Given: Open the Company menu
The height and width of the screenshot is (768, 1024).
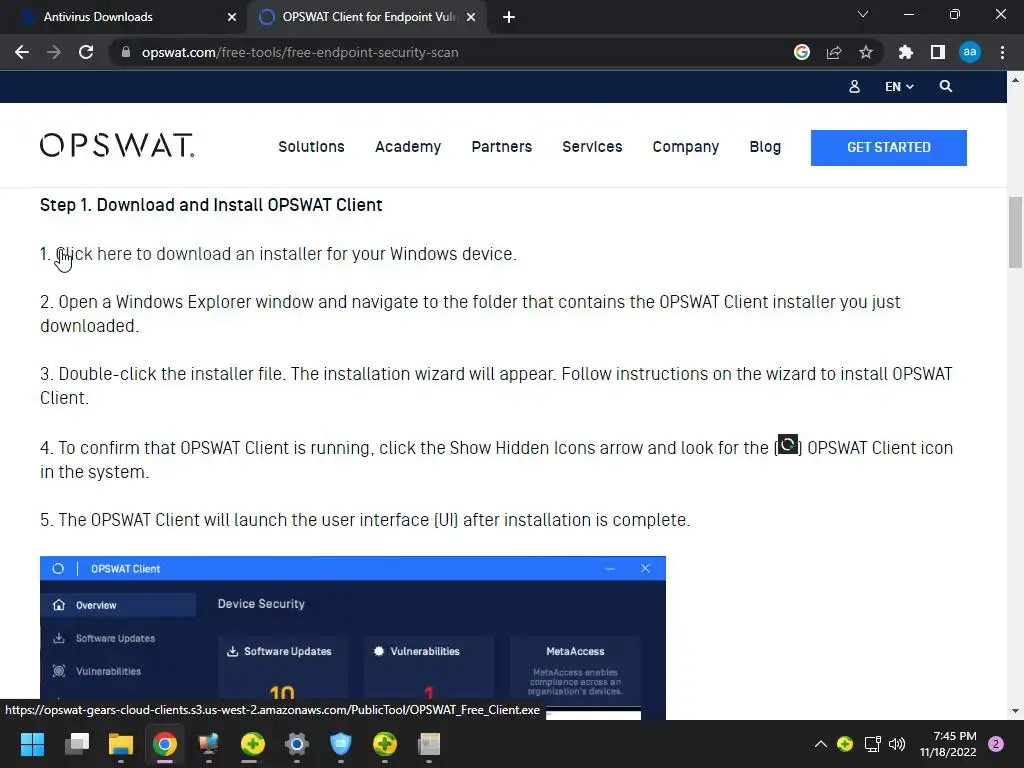Looking at the screenshot, I should [686, 147].
